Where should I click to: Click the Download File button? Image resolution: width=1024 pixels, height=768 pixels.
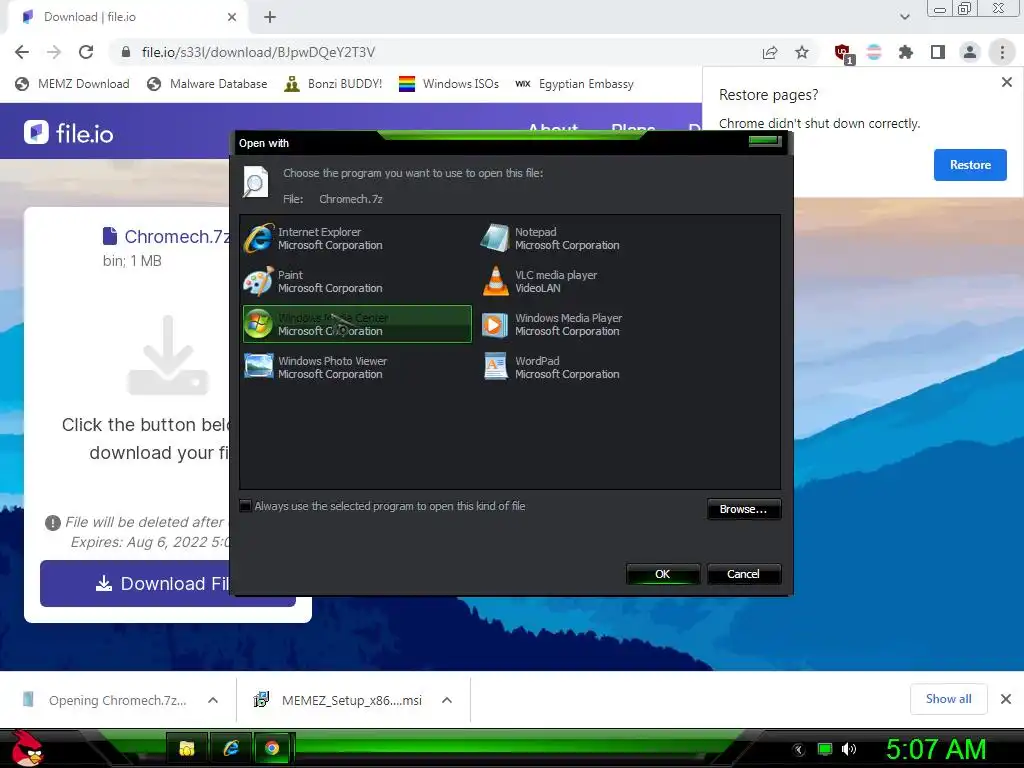pyautogui.click(x=168, y=583)
